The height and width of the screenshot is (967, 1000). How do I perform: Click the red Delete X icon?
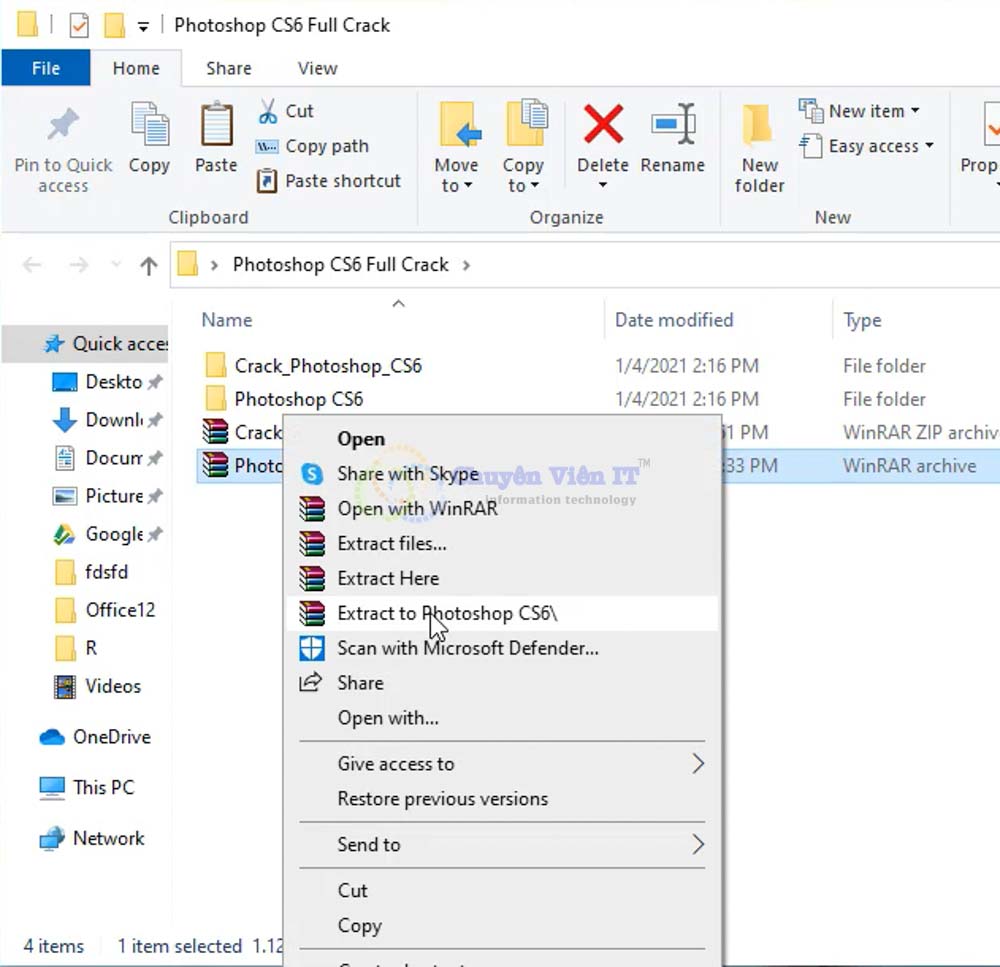(603, 125)
